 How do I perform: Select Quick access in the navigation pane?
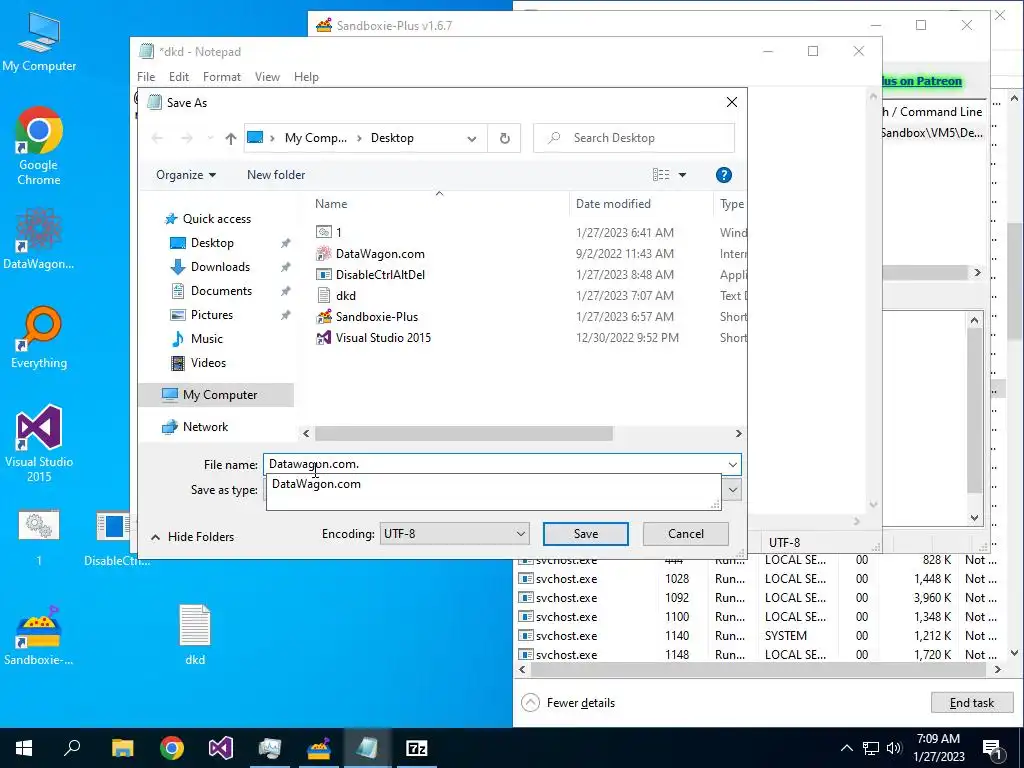point(216,219)
